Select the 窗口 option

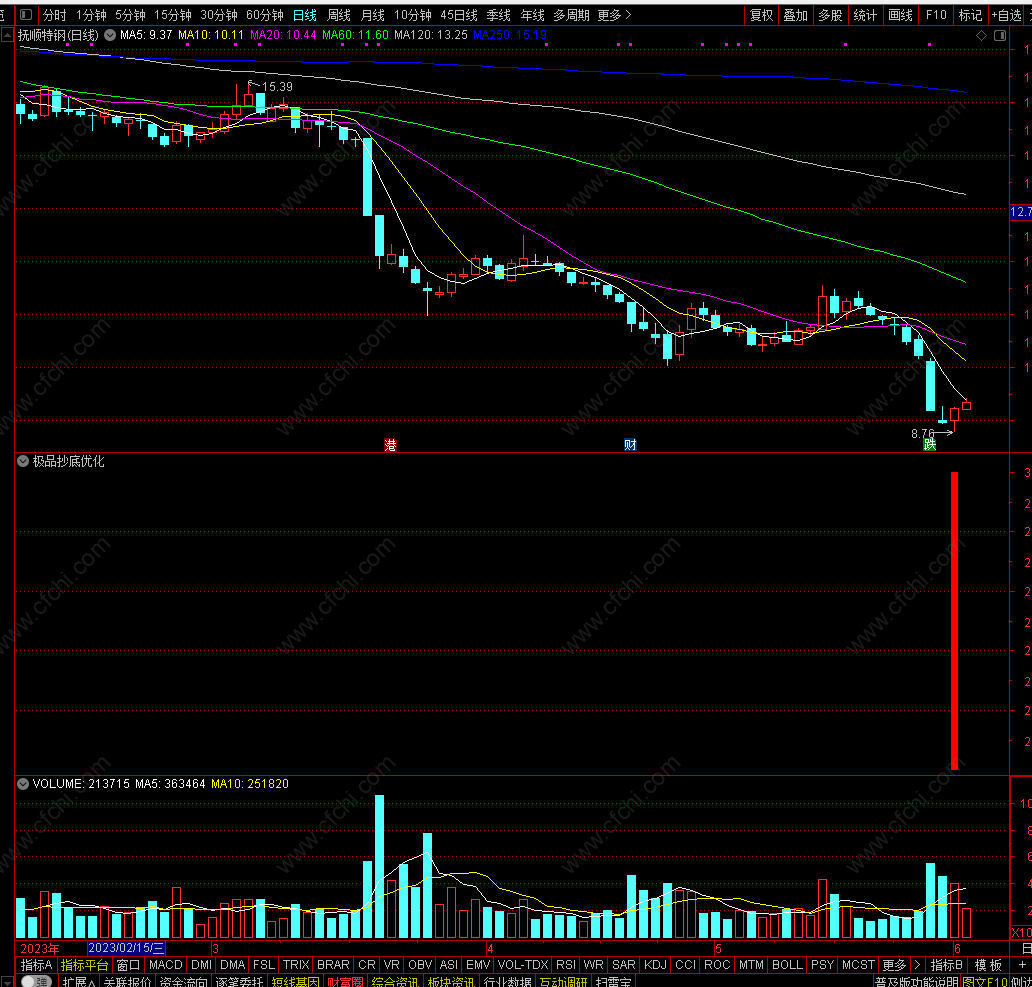click(x=128, y=965)
